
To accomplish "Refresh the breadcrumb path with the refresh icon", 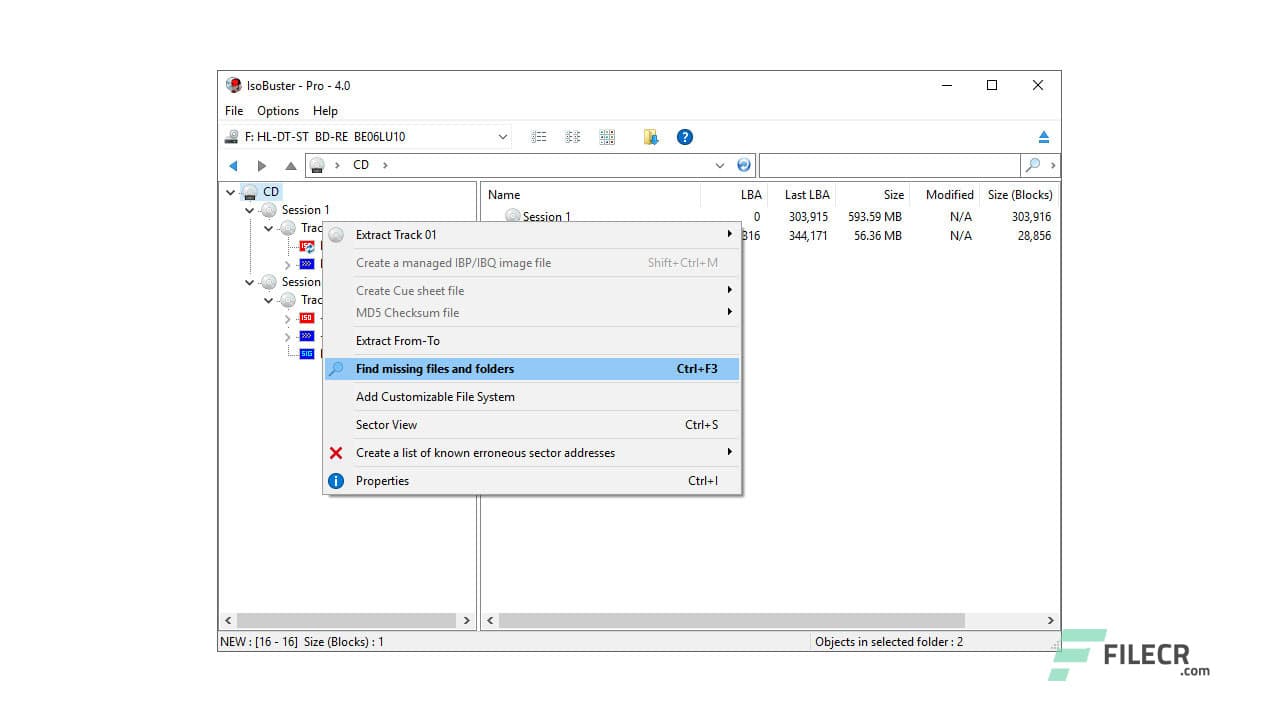I will pyautogui.click(x=744, y=164).
